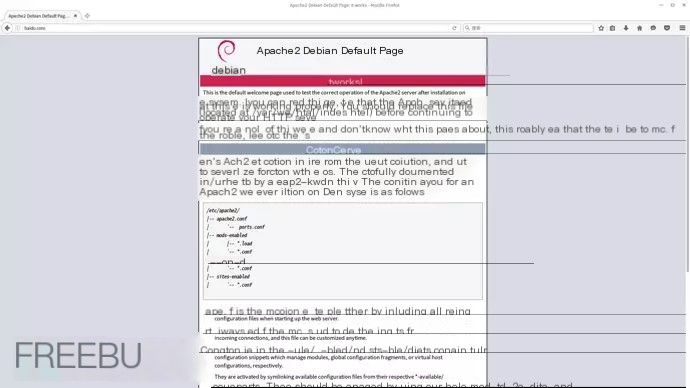Close the Apache2 Debian Default Page tab
This screenshot has width=690, height=388.
(x=75, y=16)
